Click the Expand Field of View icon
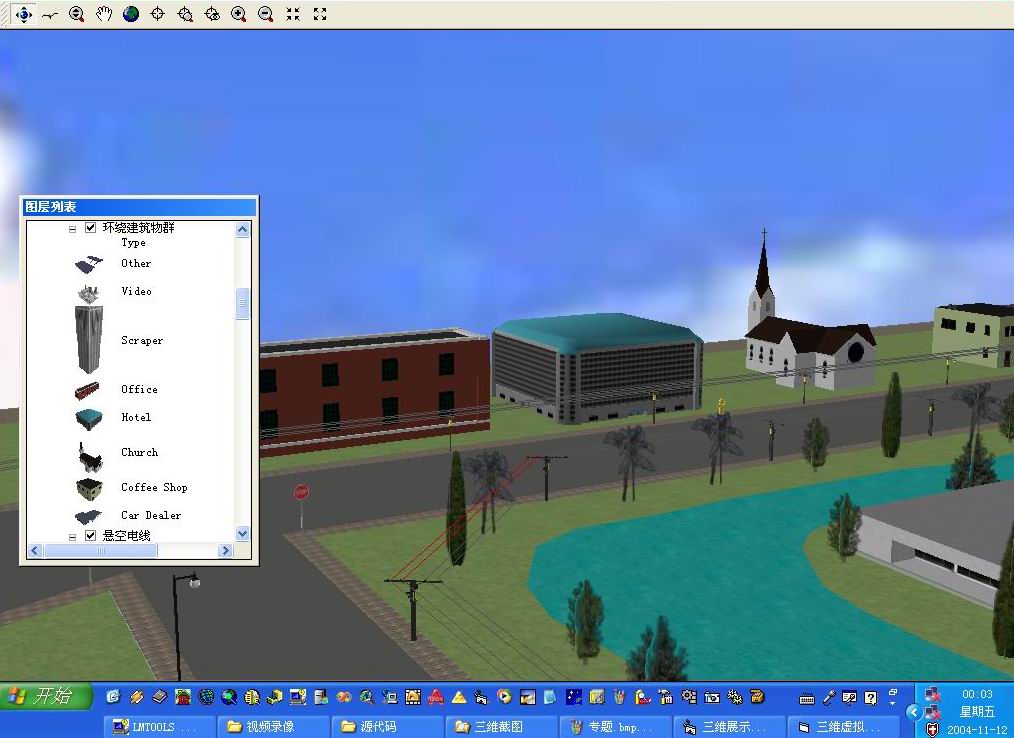Screen dimensions: 1014x738 click(x=320, y=14)
